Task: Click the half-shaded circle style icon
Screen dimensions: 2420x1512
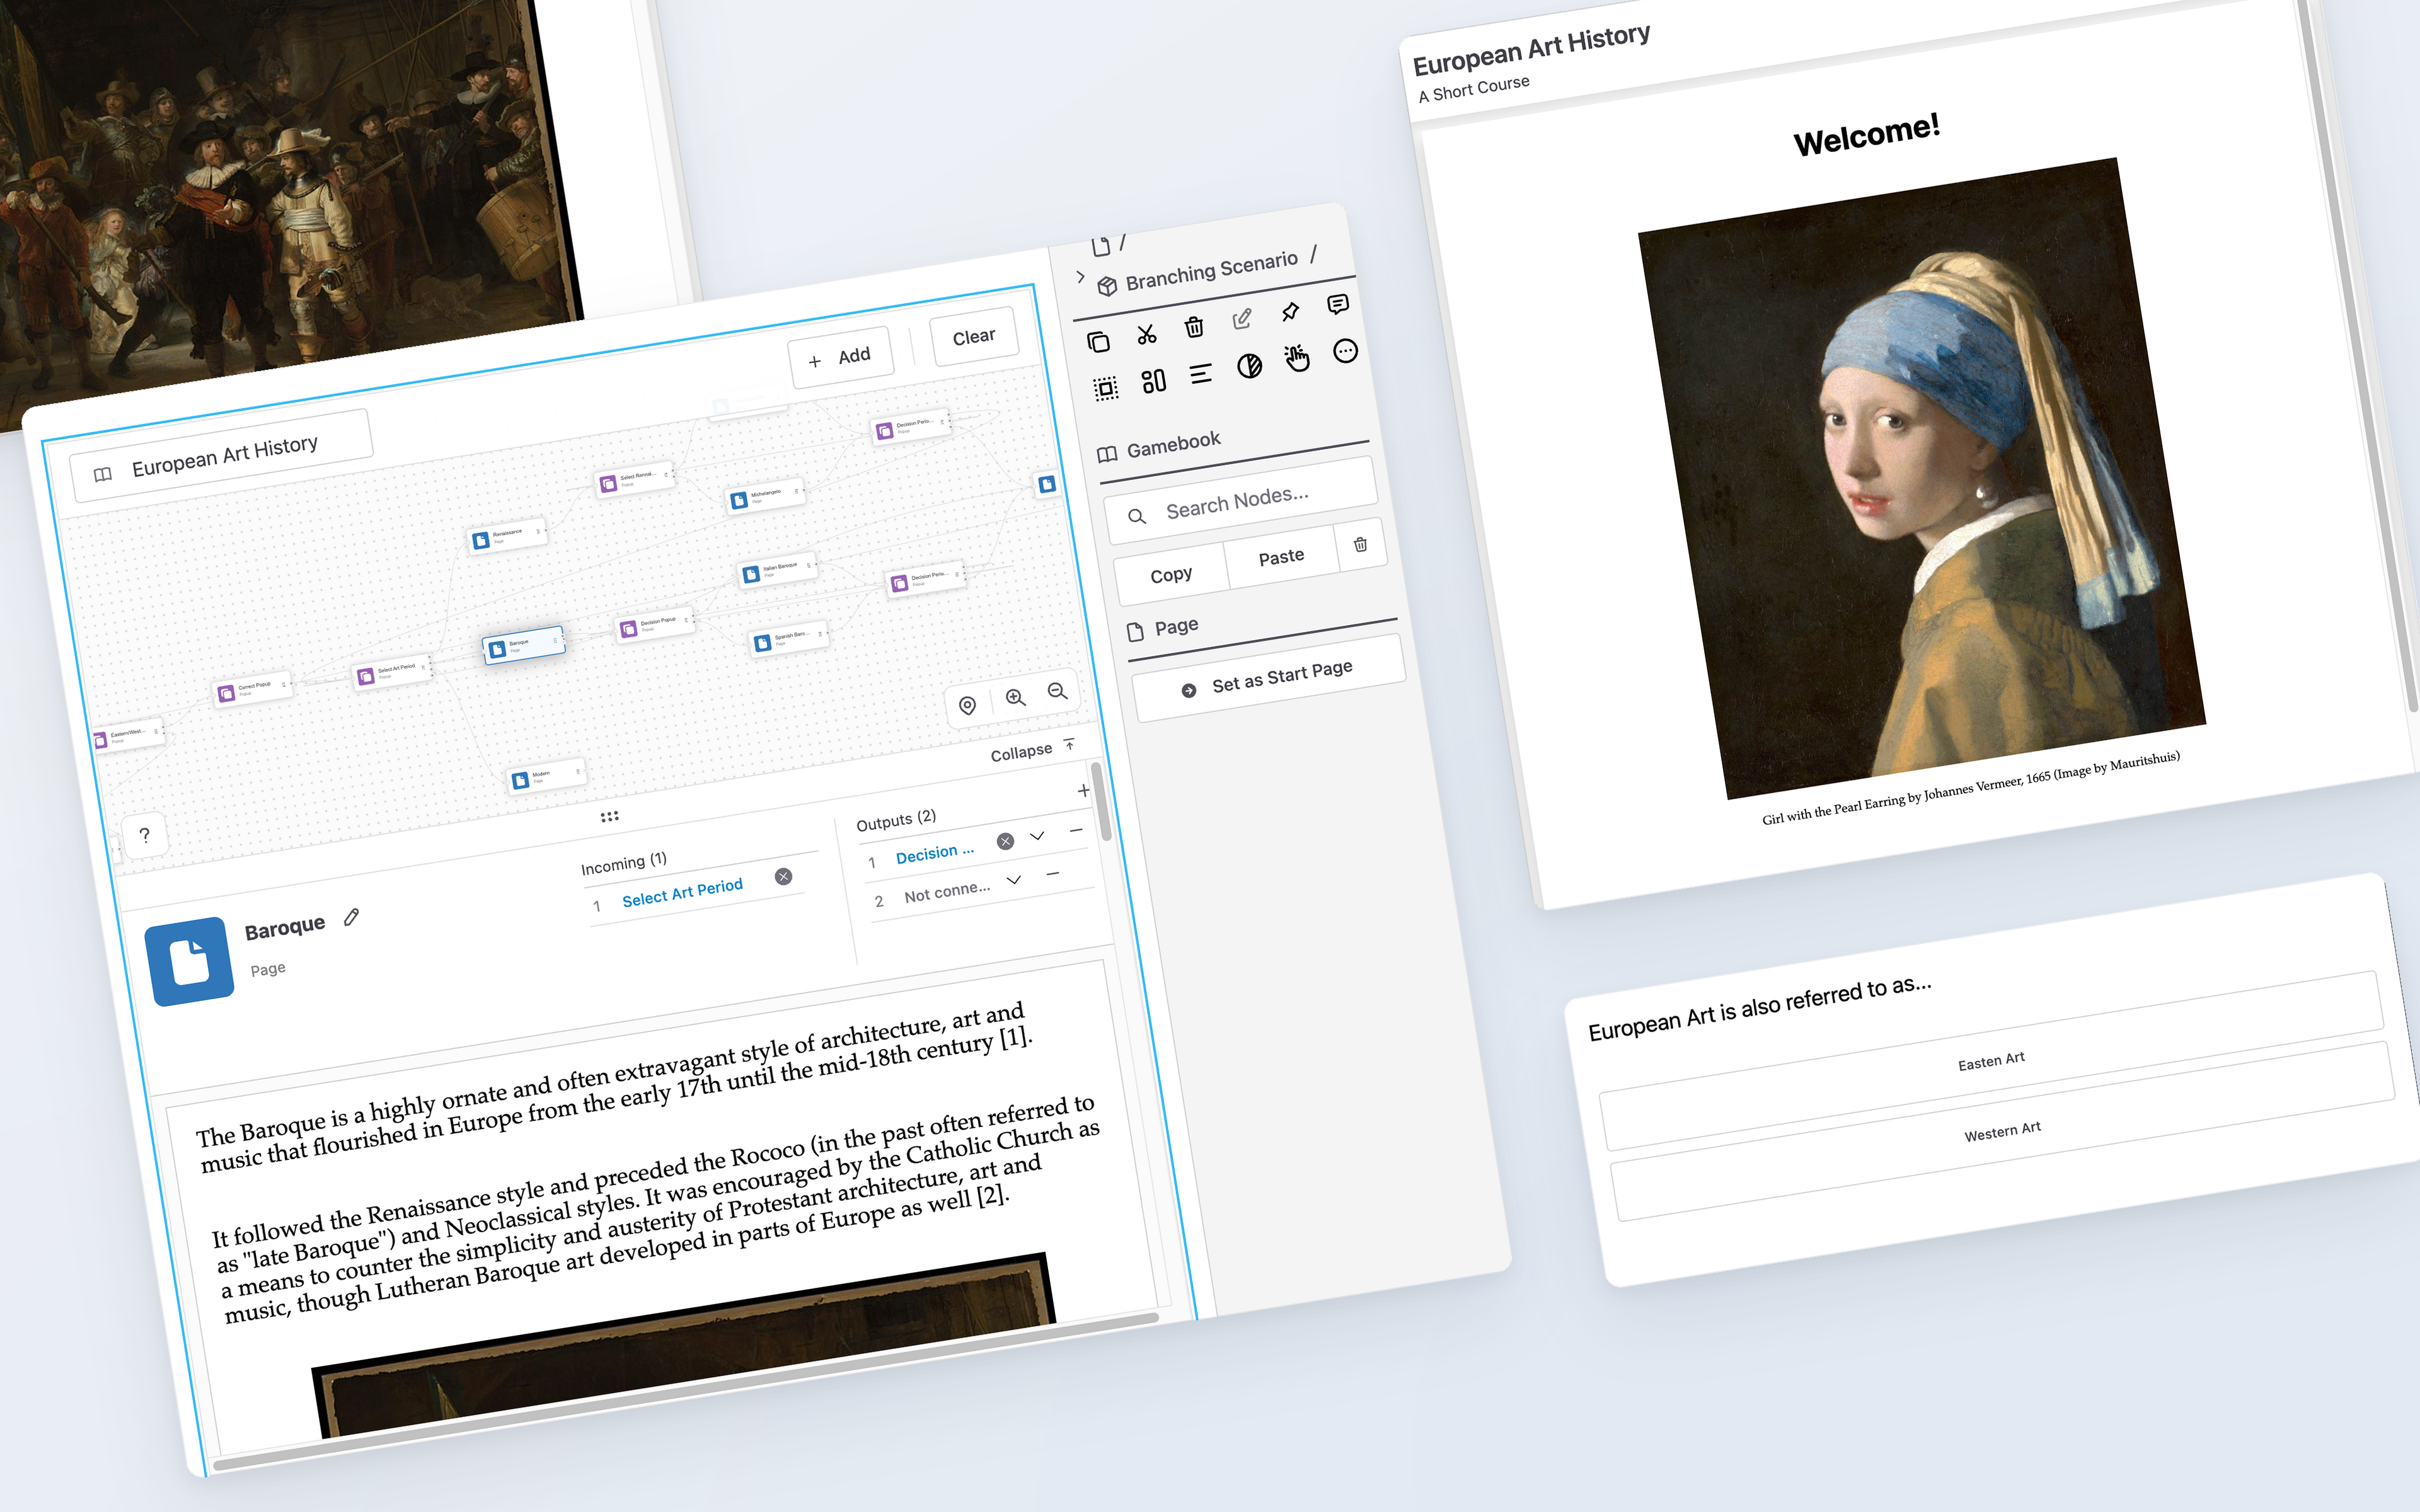Action: [x=1249, y=366]
